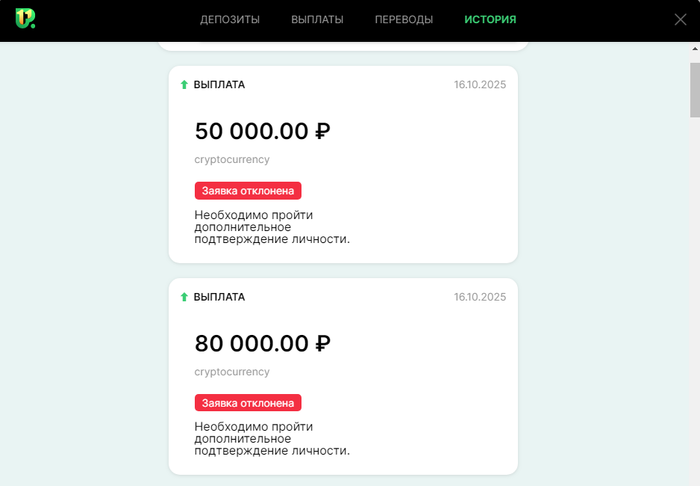Click cryptocurrency label under 50 000.00 ₽
The height and width of the screenshot is (486, 700).
[232, 159]
